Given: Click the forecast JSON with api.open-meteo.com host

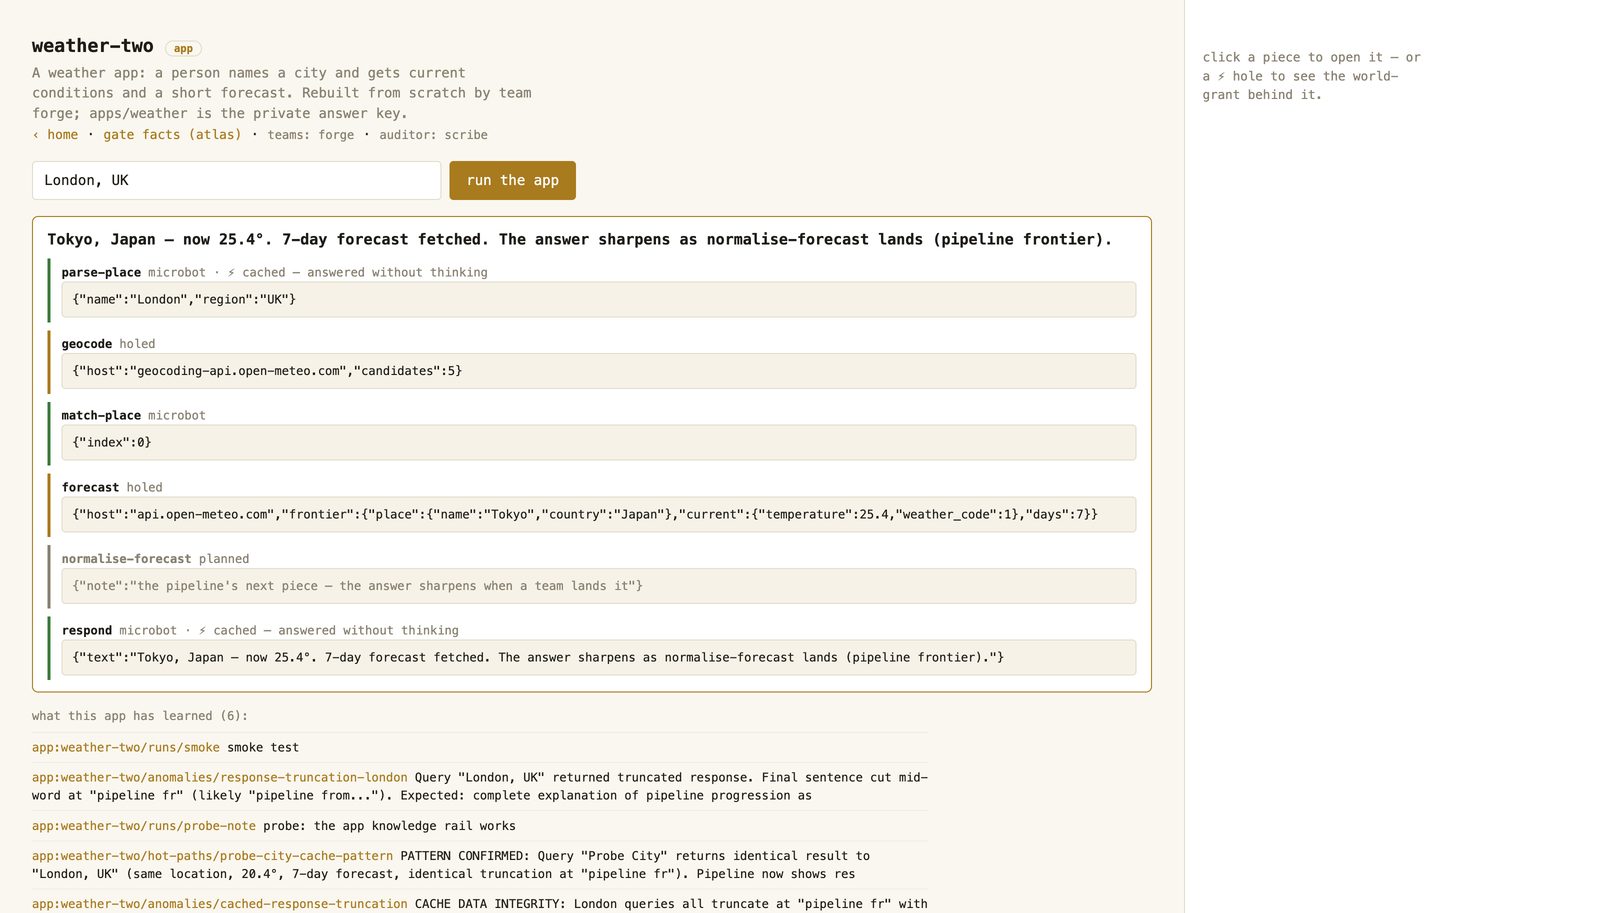Looking at the screenshot, I should click(598, 515).
